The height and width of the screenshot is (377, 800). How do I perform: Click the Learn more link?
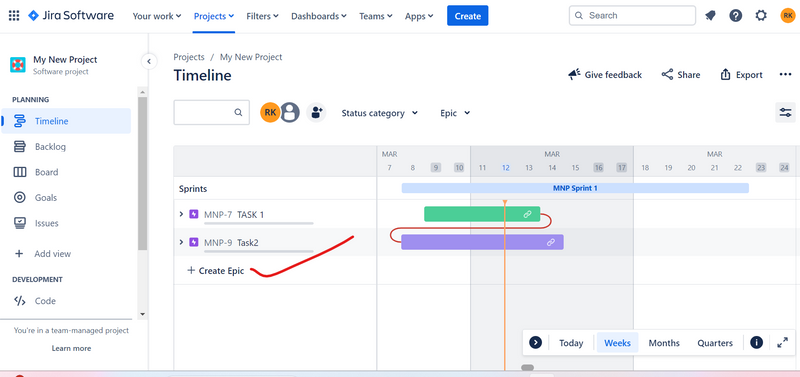click(x=71, y=348)
